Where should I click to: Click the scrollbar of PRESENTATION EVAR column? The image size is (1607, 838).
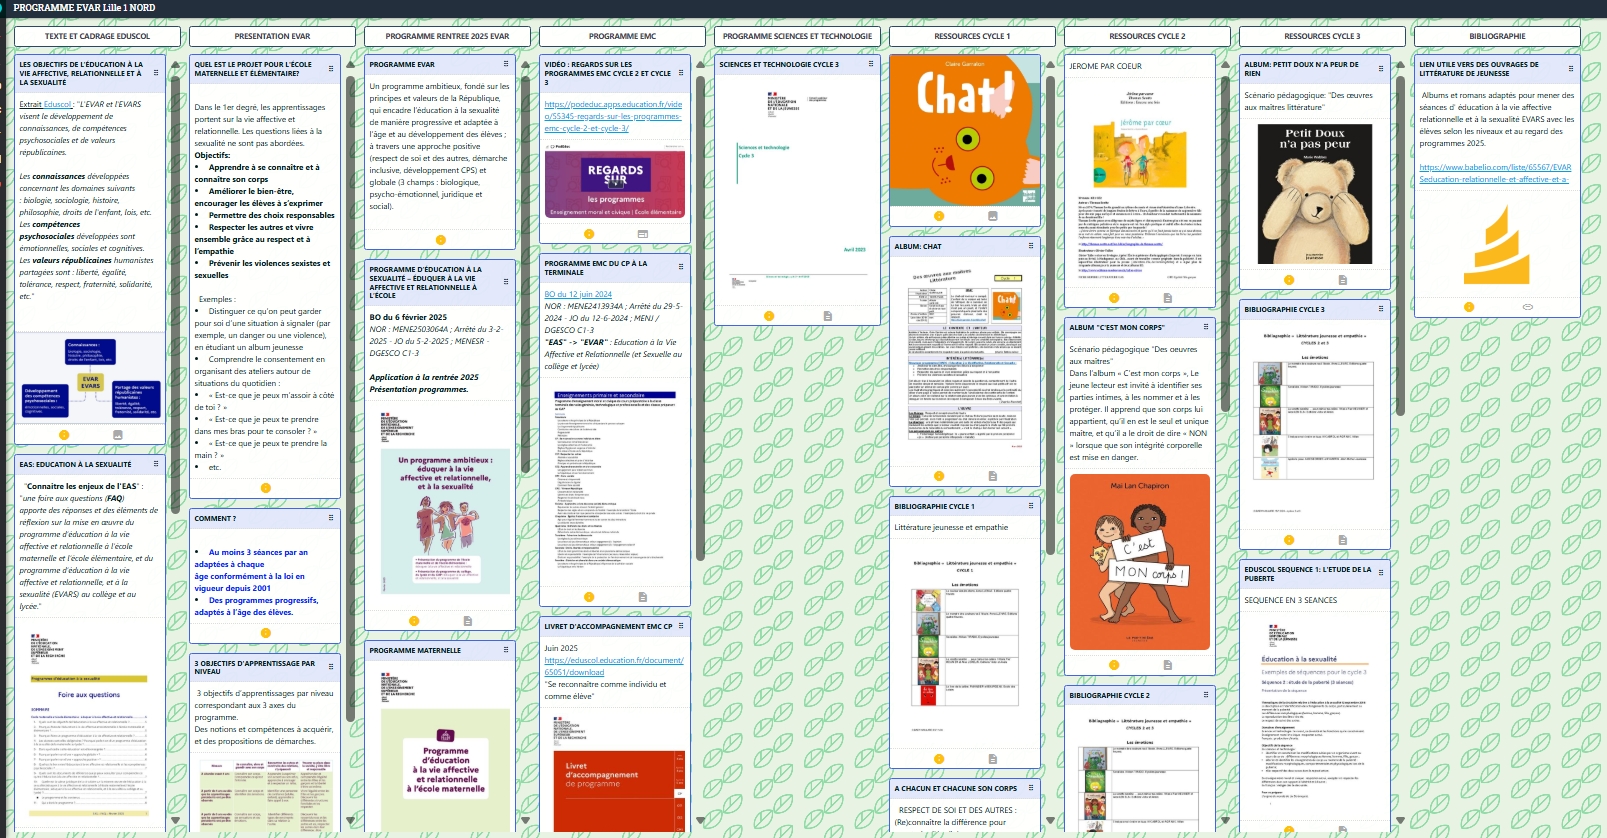(x=350, y=398)
